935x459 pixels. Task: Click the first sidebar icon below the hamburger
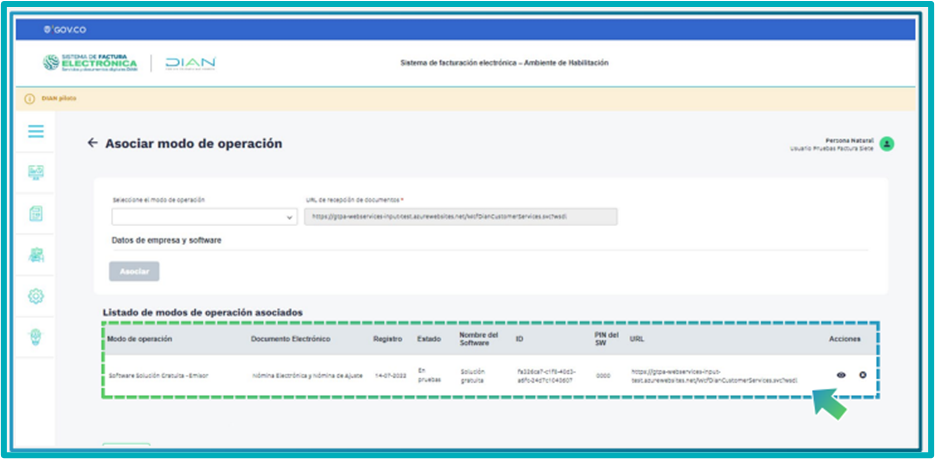click(36, 173)
